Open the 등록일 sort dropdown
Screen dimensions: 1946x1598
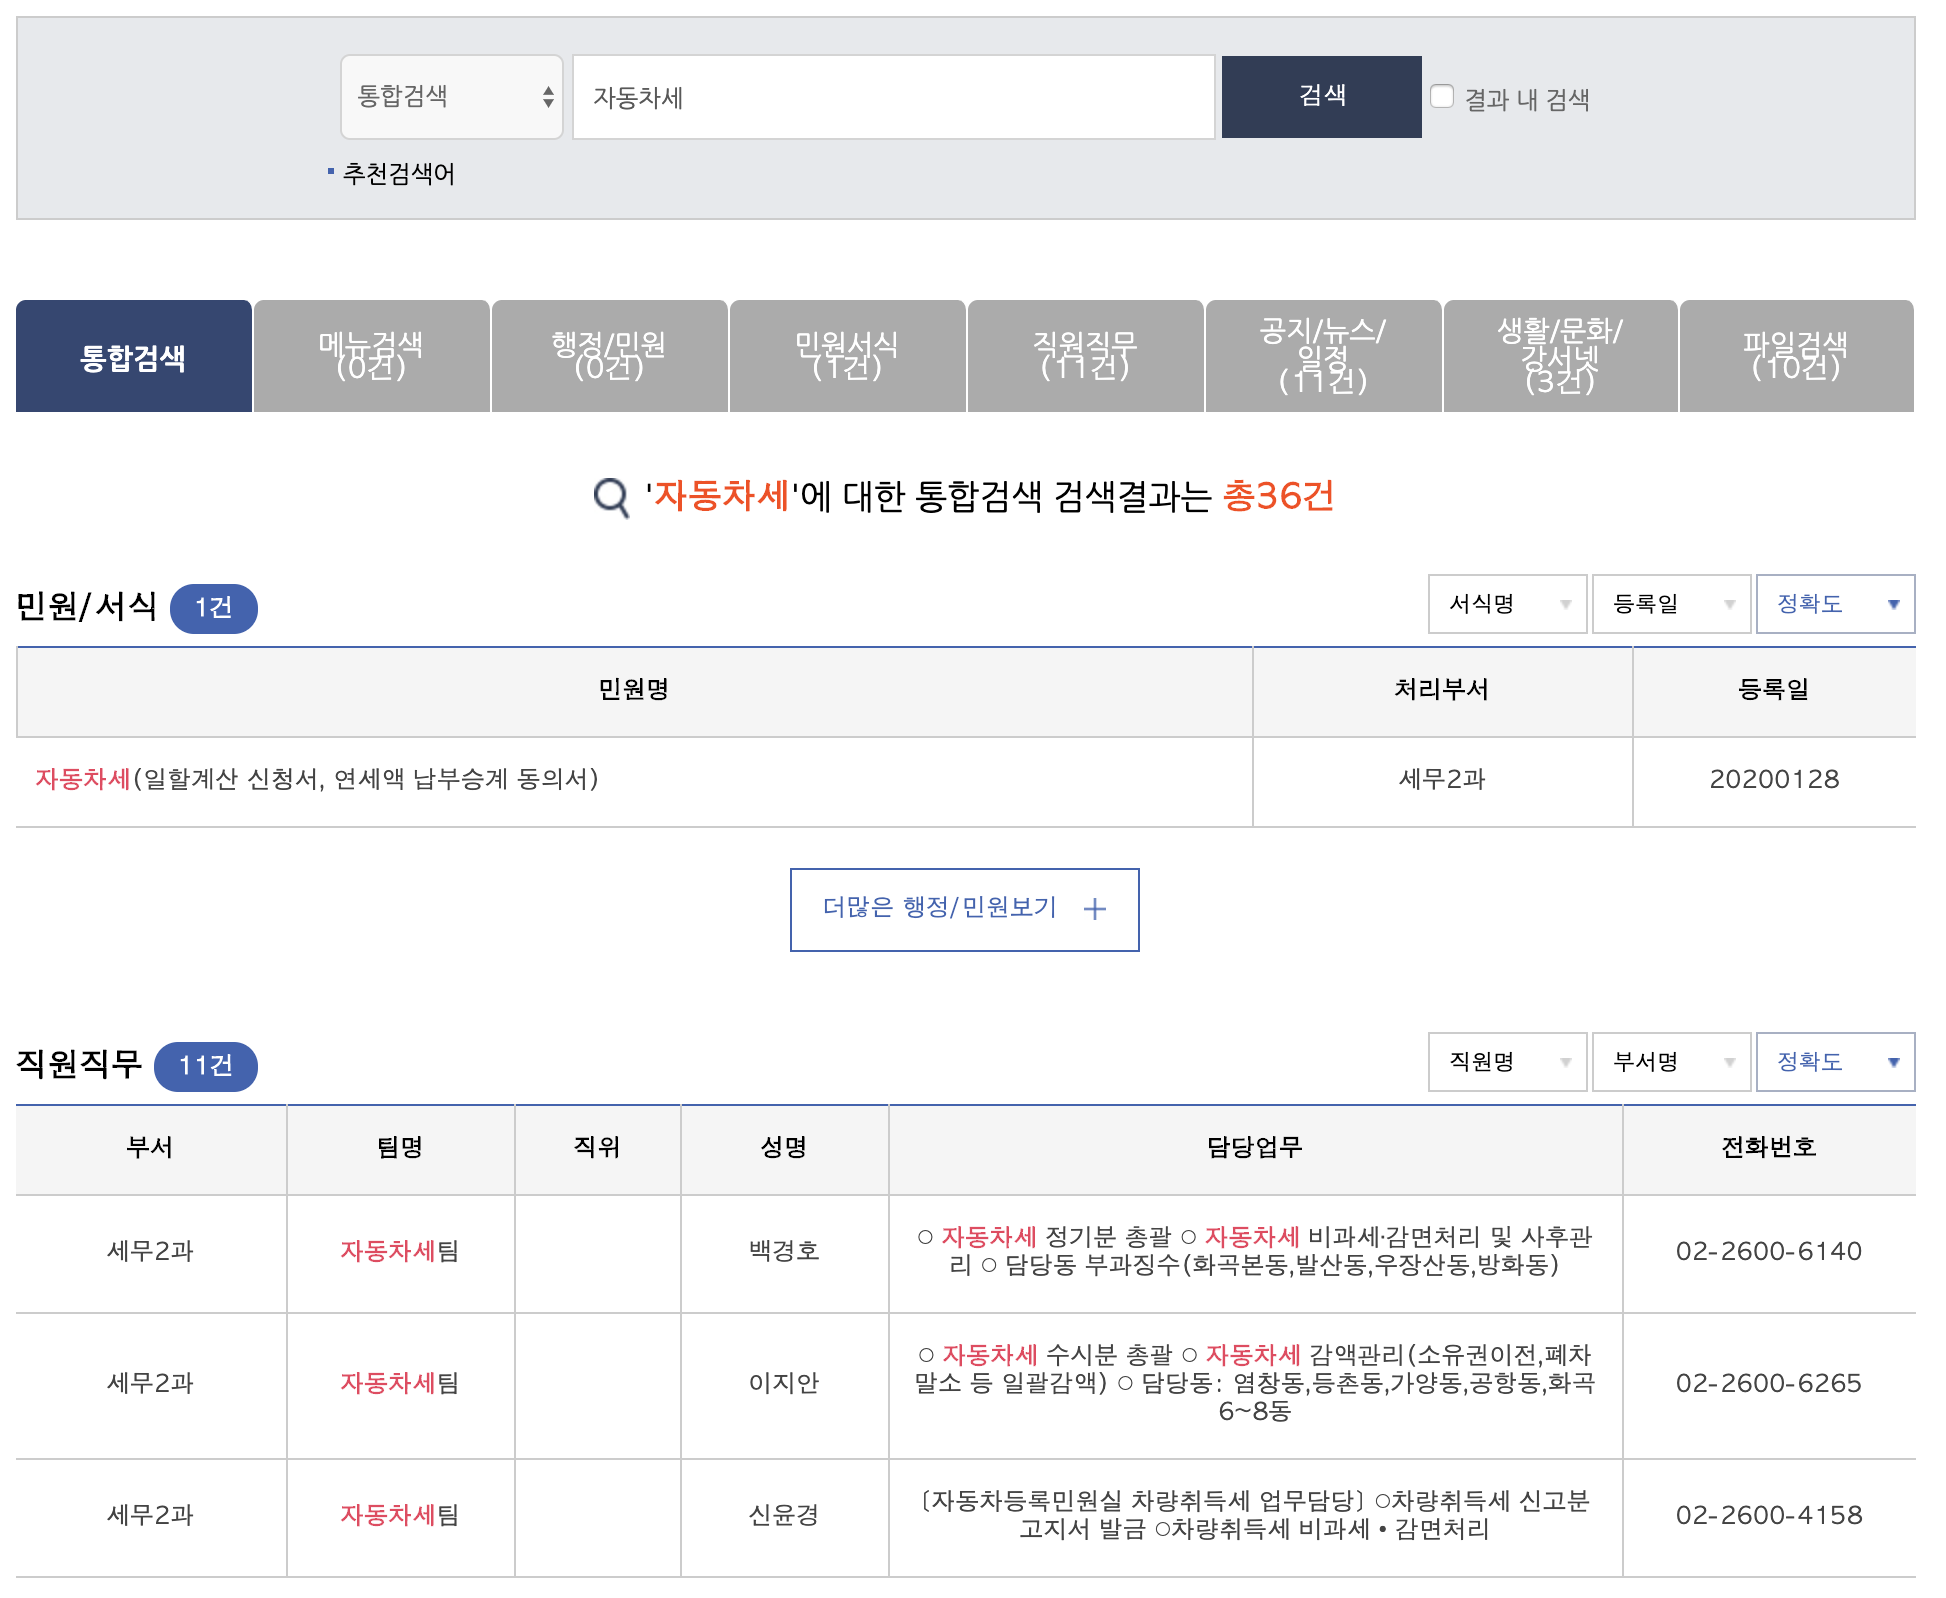click(1671, 604)
